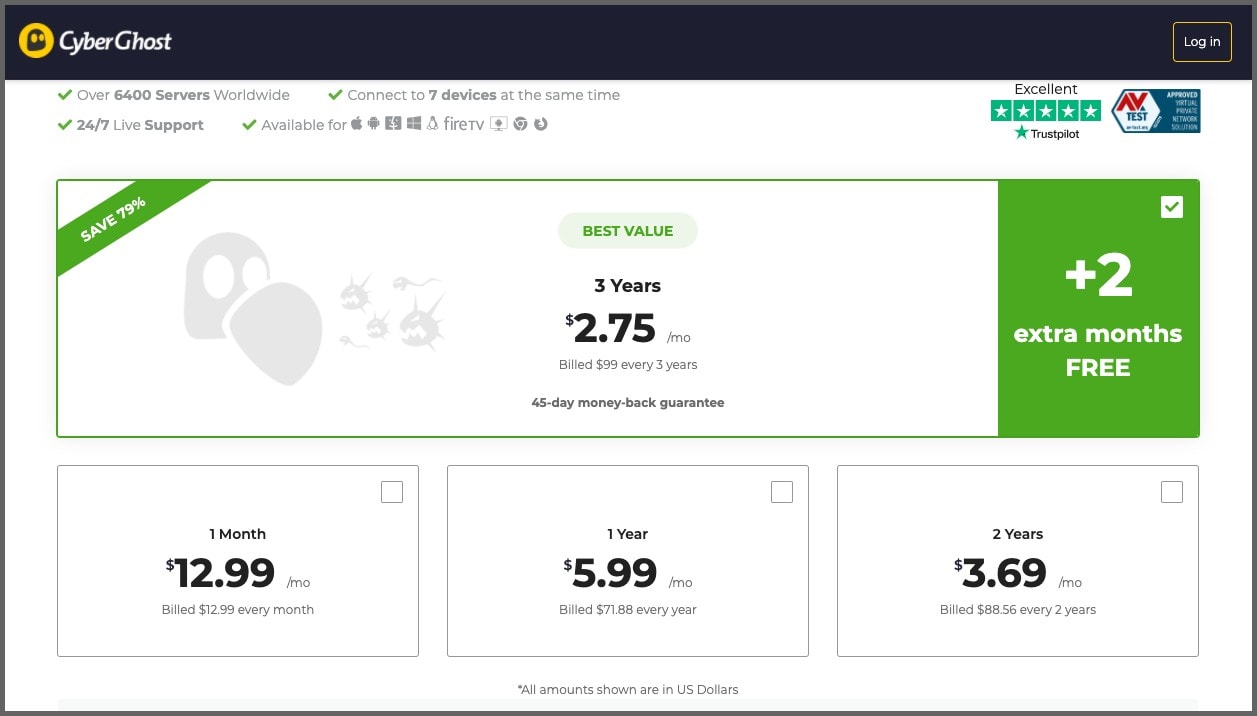1257x716 pixels.
Task: Click the Windows platform icon
Action: pyautogui.click(x=414, y=124)
